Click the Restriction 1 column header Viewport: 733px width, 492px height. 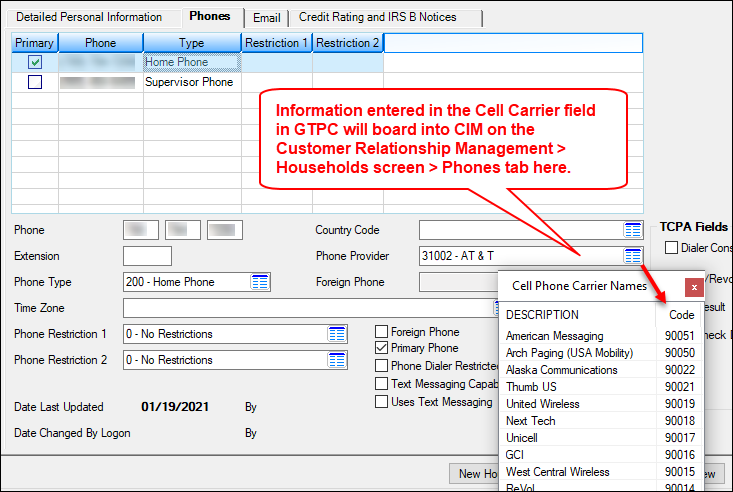tap(276, 43)
